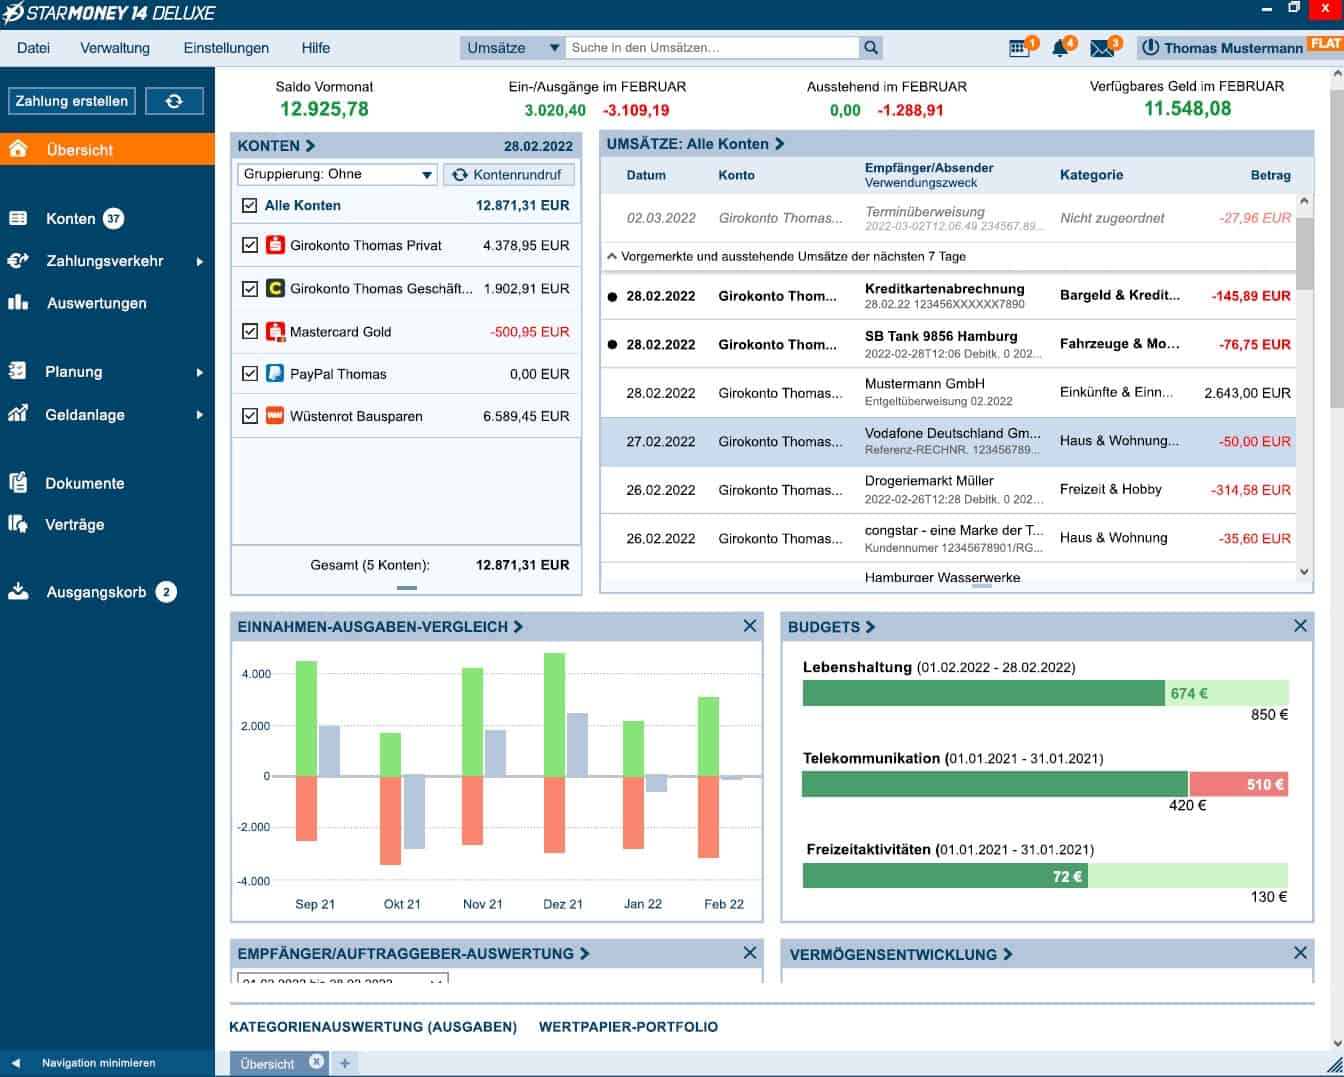
Task: Open Auswertungen in the sidebar
Action: click(96, 303)
